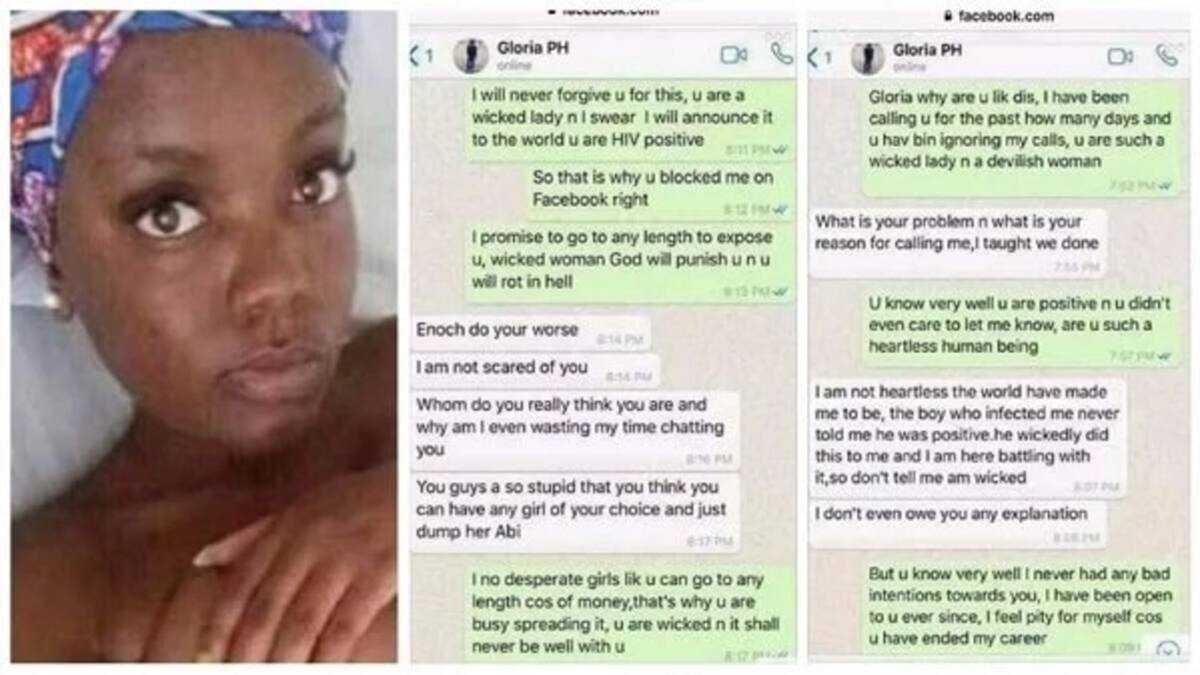Open Gloria PH avatar in middle chat
The width and height of the screenshot is (1200, 675).
(471, 56)
